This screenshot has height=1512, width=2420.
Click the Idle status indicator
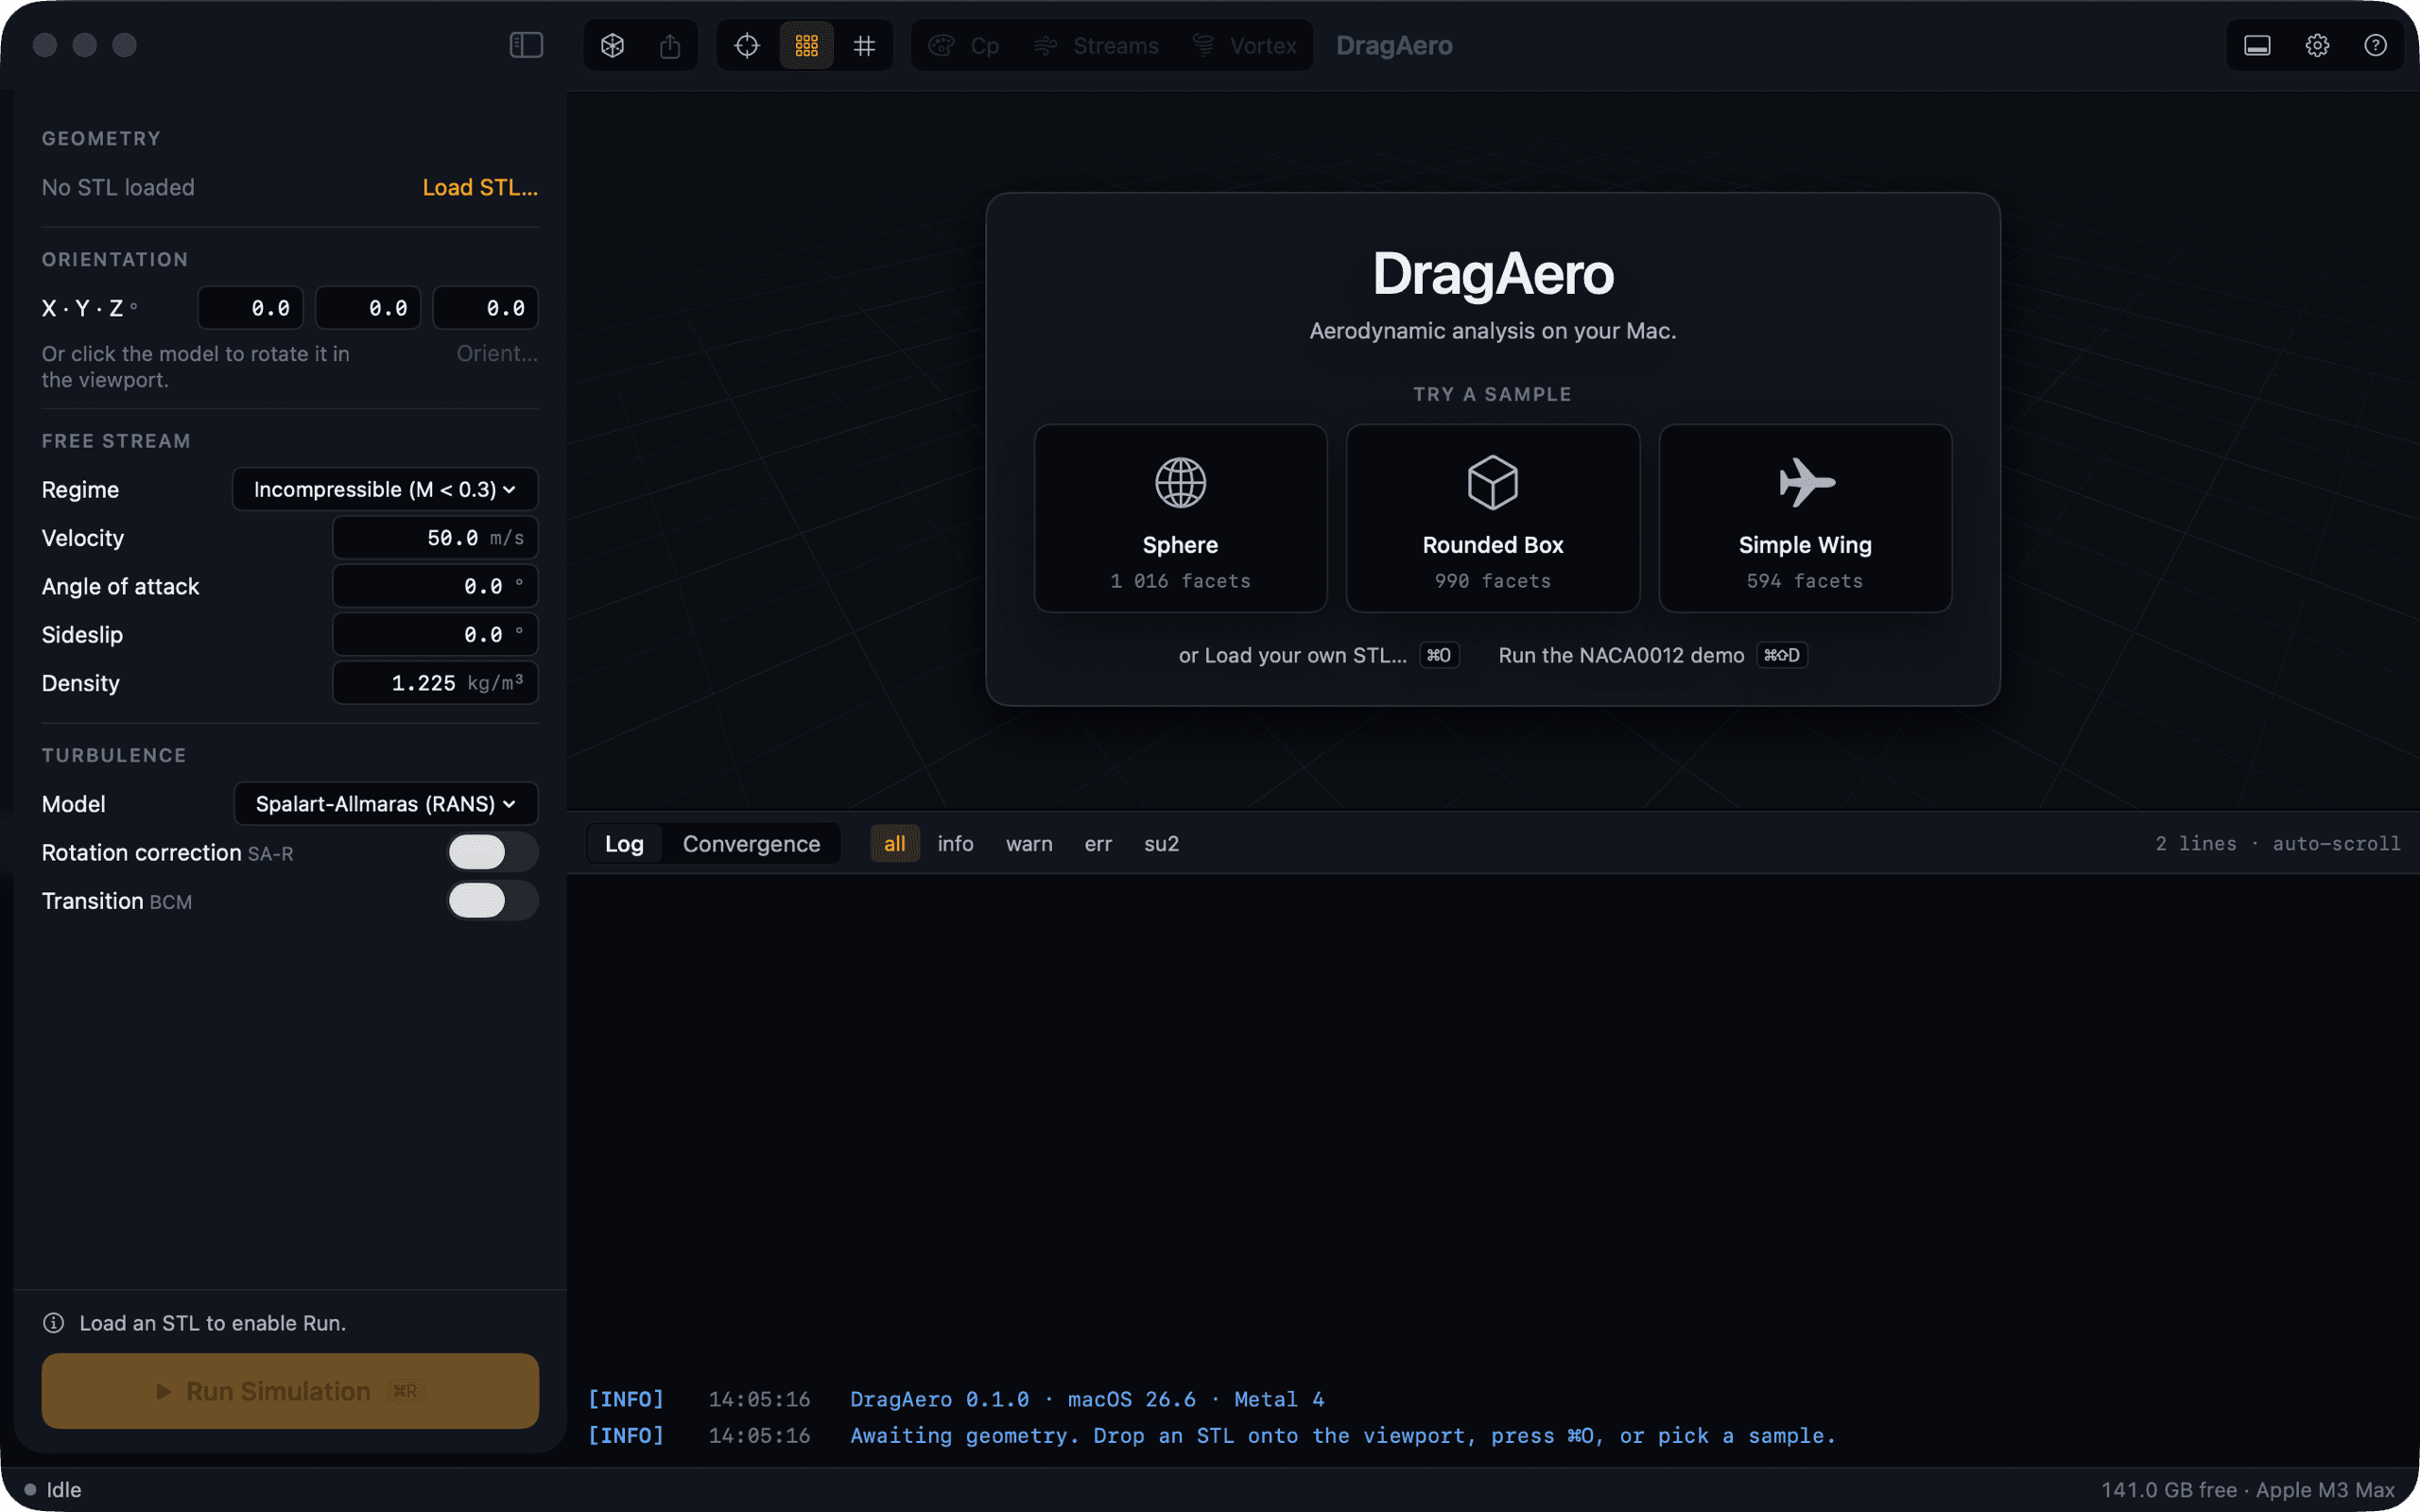[x=53, y=1489]
